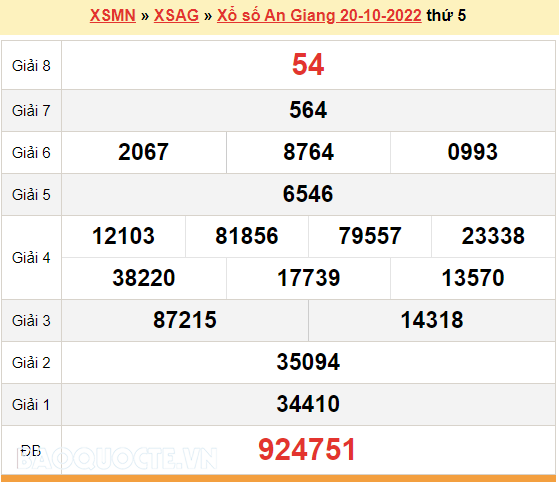Viewport: 559px width, 482px height.
Task: Select the Giải 2 result 35094
Action: pos(308,362)
